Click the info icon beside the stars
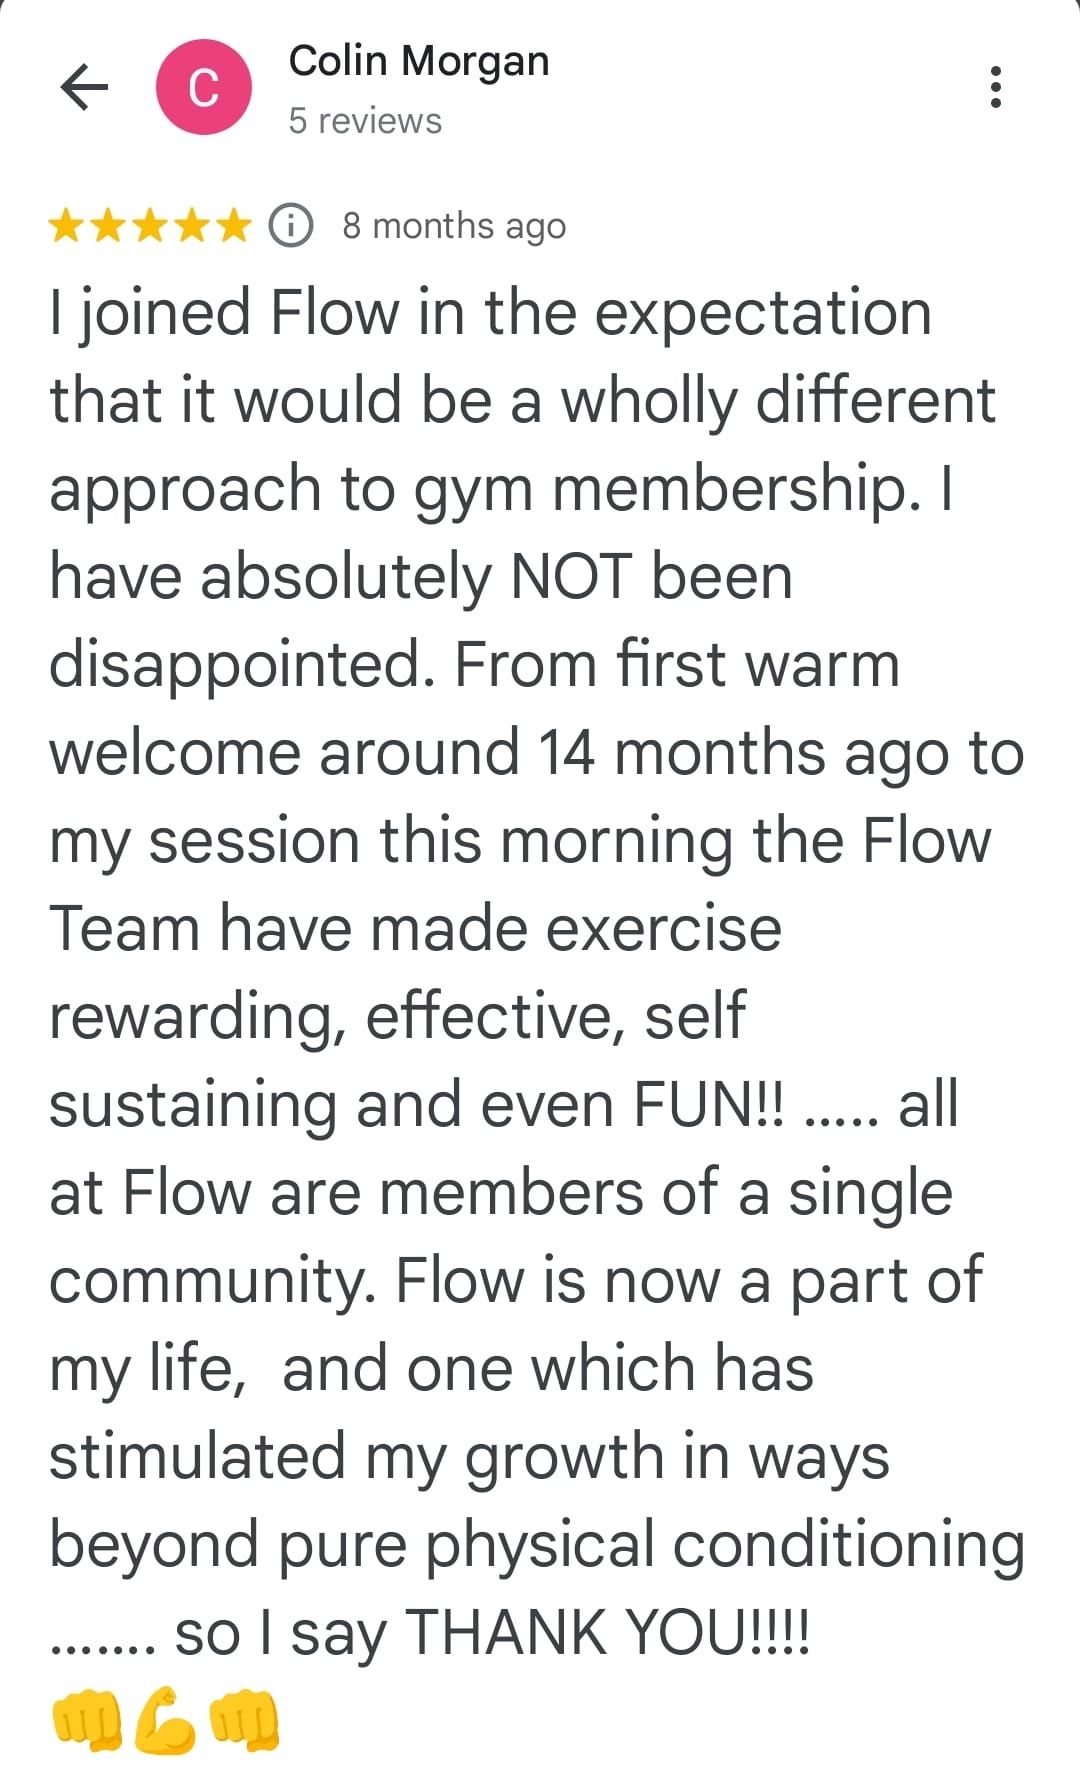The image size is (1080, 1787). pyautogui.click(x=291, y=226)
